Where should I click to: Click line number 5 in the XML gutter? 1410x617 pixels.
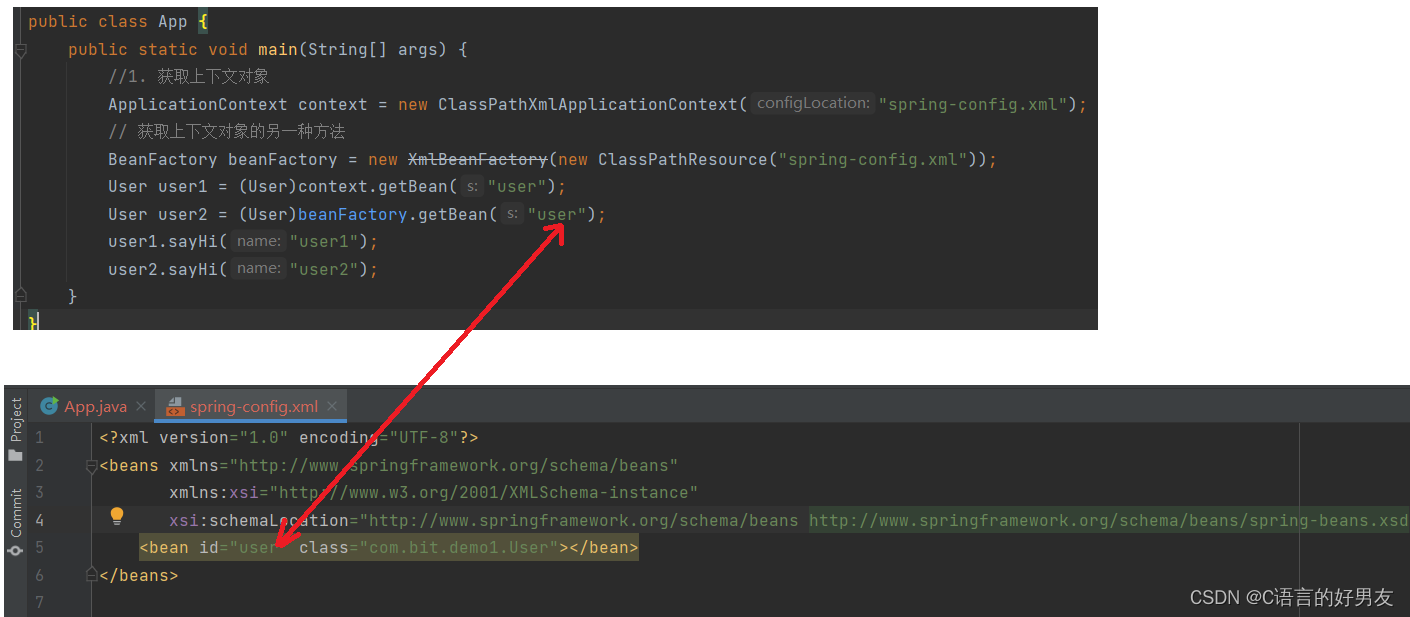39,548
